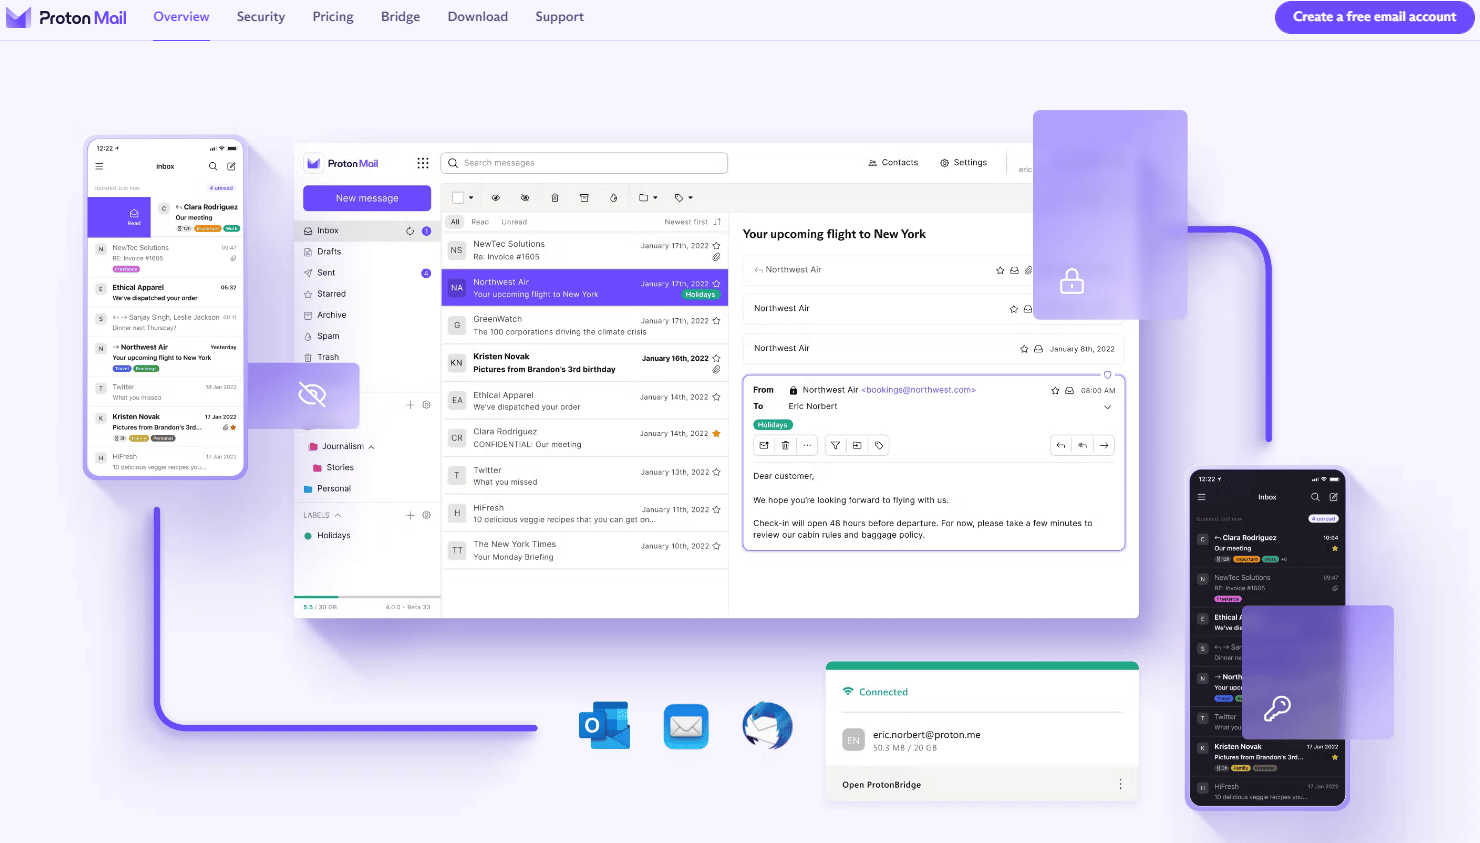Viewport: 1480px width, 843px height.
Task: Click the mark as read eye icon
Action: pyautogui.click(x=495, y=198)
